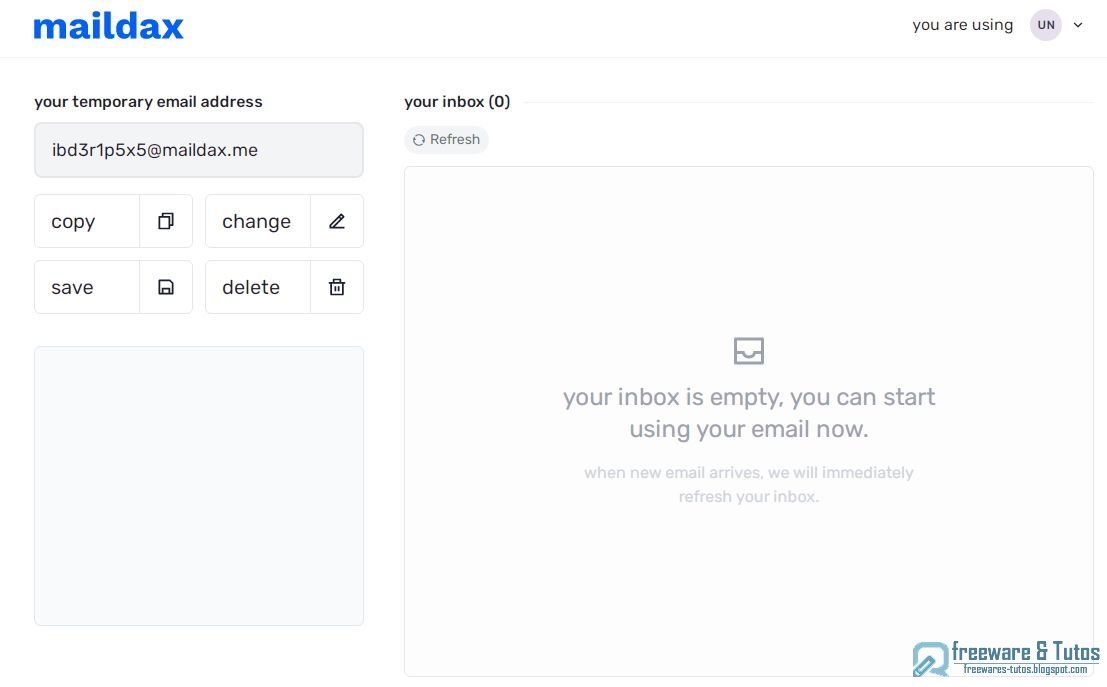This screenshot has height=687, width=1107.
Task: Click the maildax logo
Action: point(108,26)
